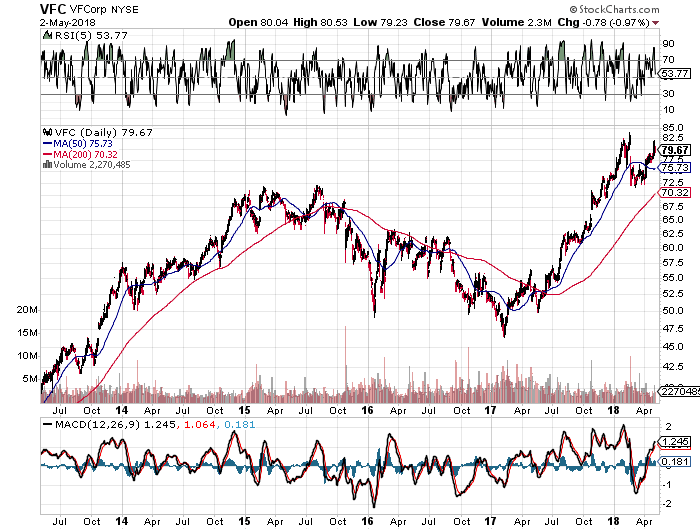Image resolution: width=700 pixels, height=530 pixels.
Task: Click the price axis label 42.5
Action: click(x=673, y=367)
